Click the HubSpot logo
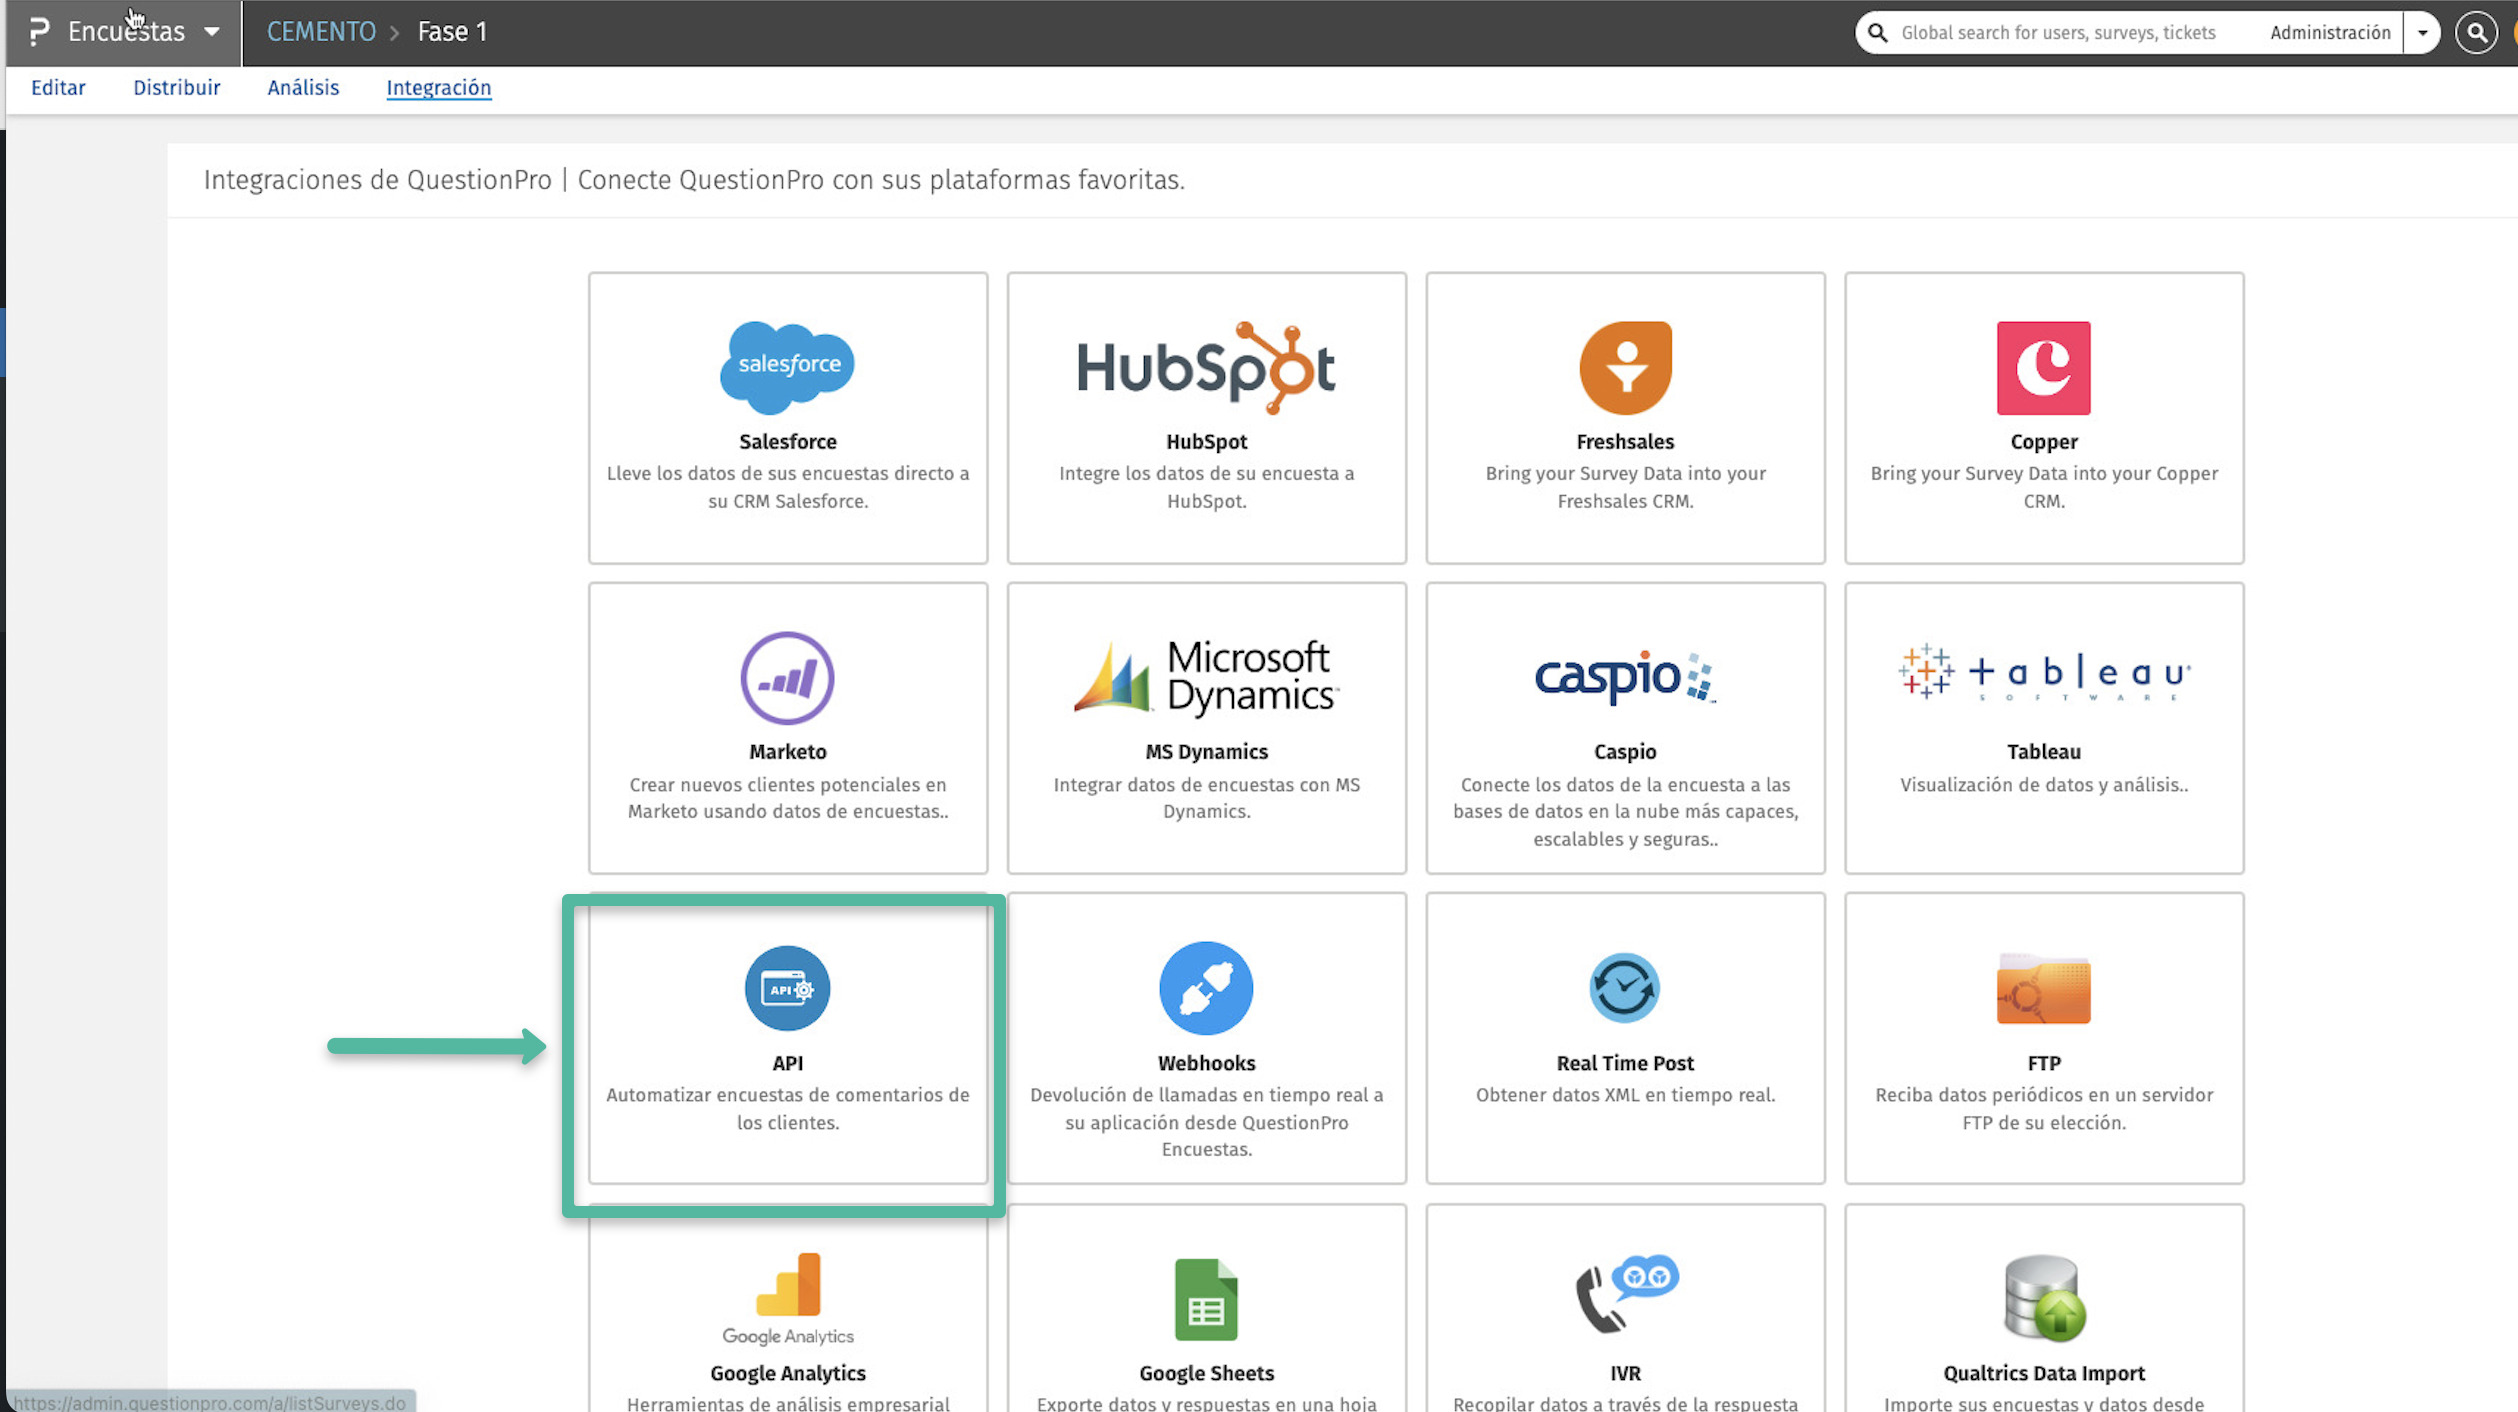This screenshot has height=1412, width=2518. [x=1206, y=367]
